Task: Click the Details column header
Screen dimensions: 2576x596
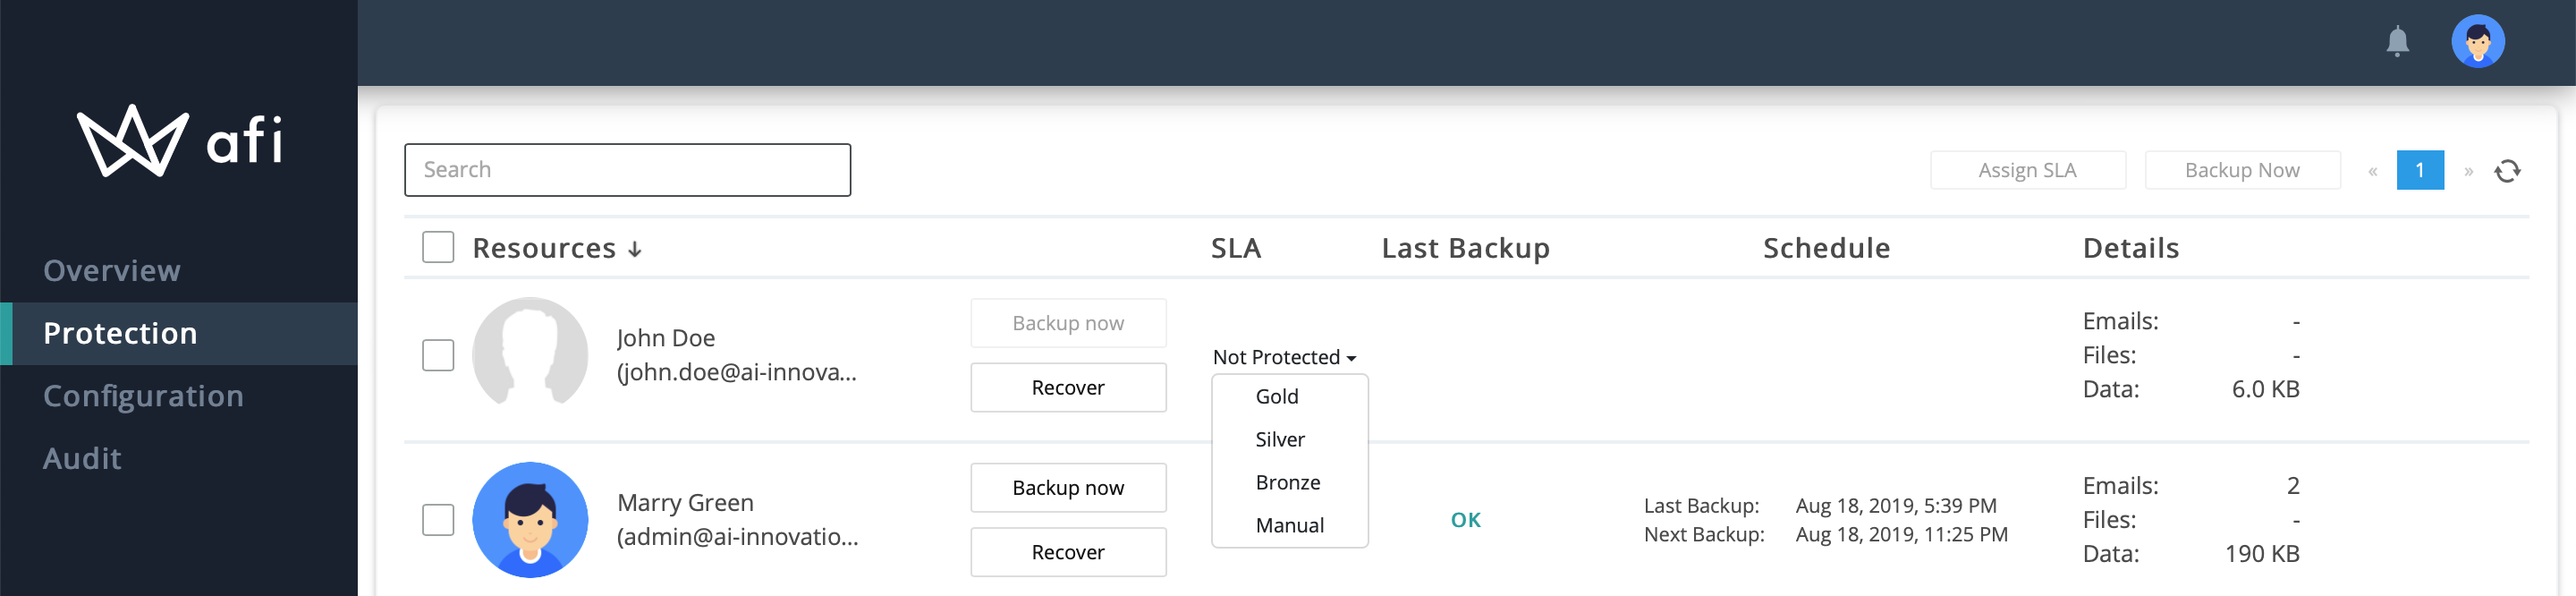Action: 2131,248
